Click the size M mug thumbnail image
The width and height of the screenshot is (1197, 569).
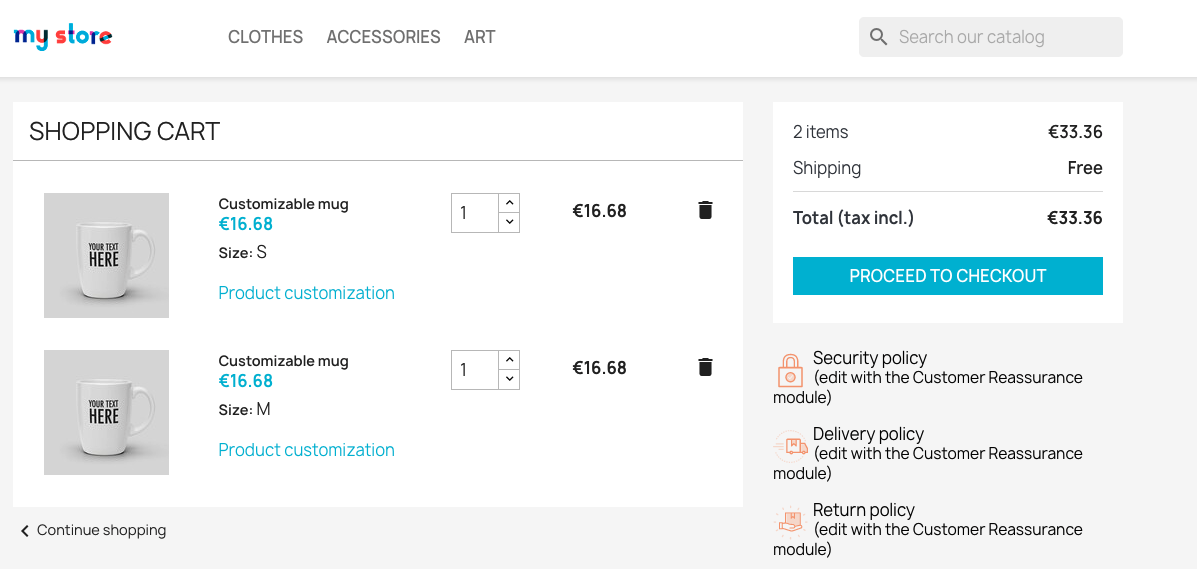106,412
